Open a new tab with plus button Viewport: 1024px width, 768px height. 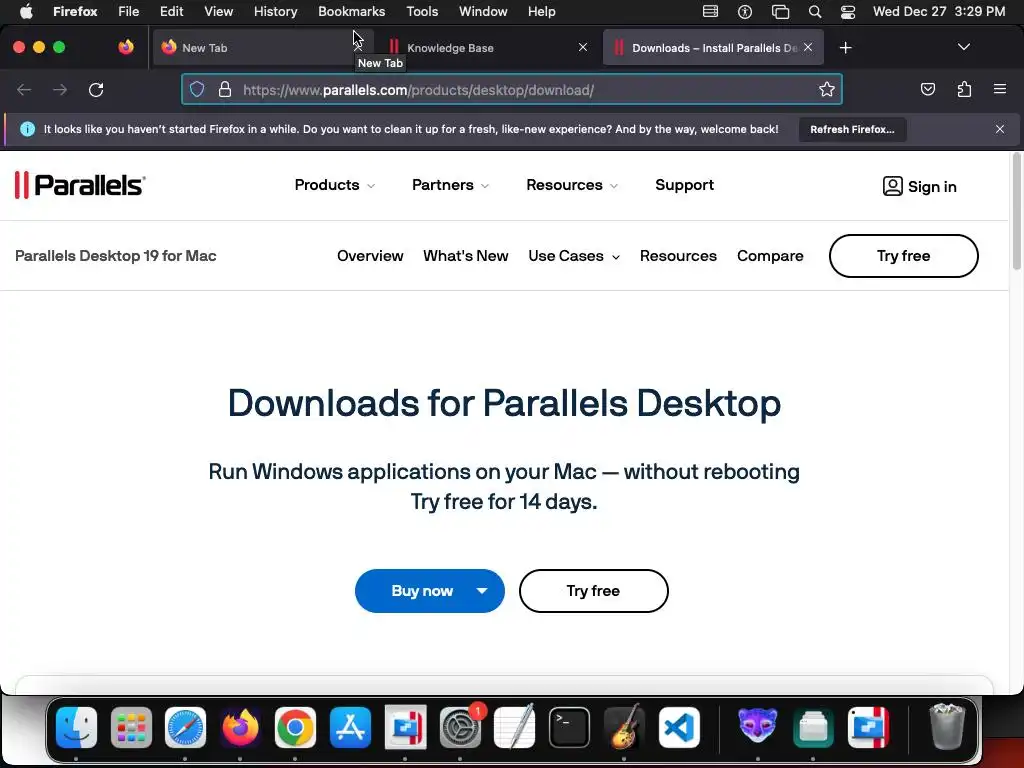pos(845,48)
